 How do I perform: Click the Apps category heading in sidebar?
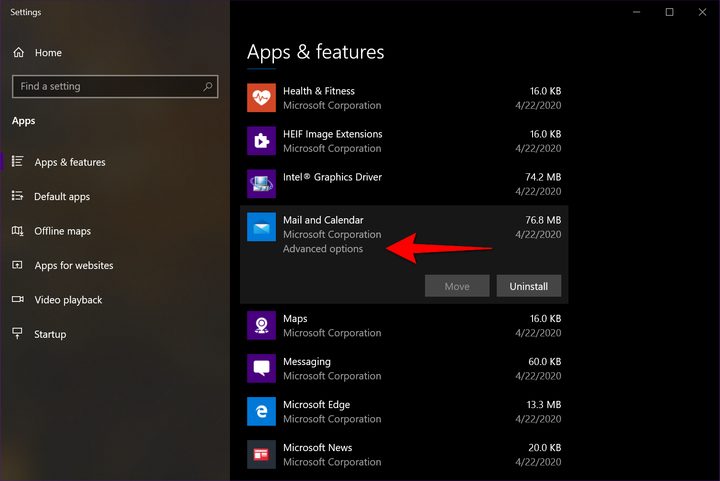23,121
